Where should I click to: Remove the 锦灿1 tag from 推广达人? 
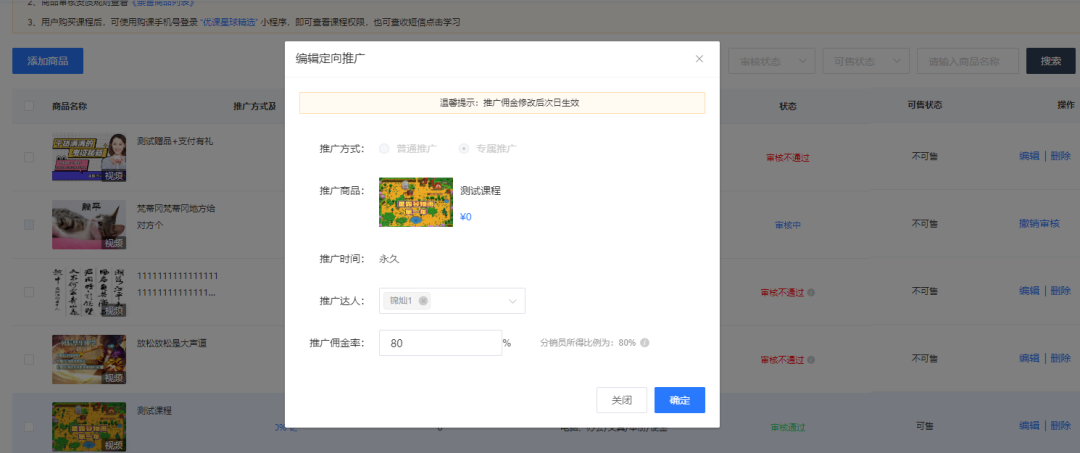point(424,301)
